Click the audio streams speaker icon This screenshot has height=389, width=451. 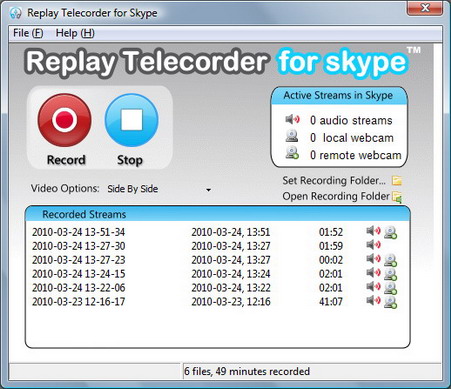point(292,119)
